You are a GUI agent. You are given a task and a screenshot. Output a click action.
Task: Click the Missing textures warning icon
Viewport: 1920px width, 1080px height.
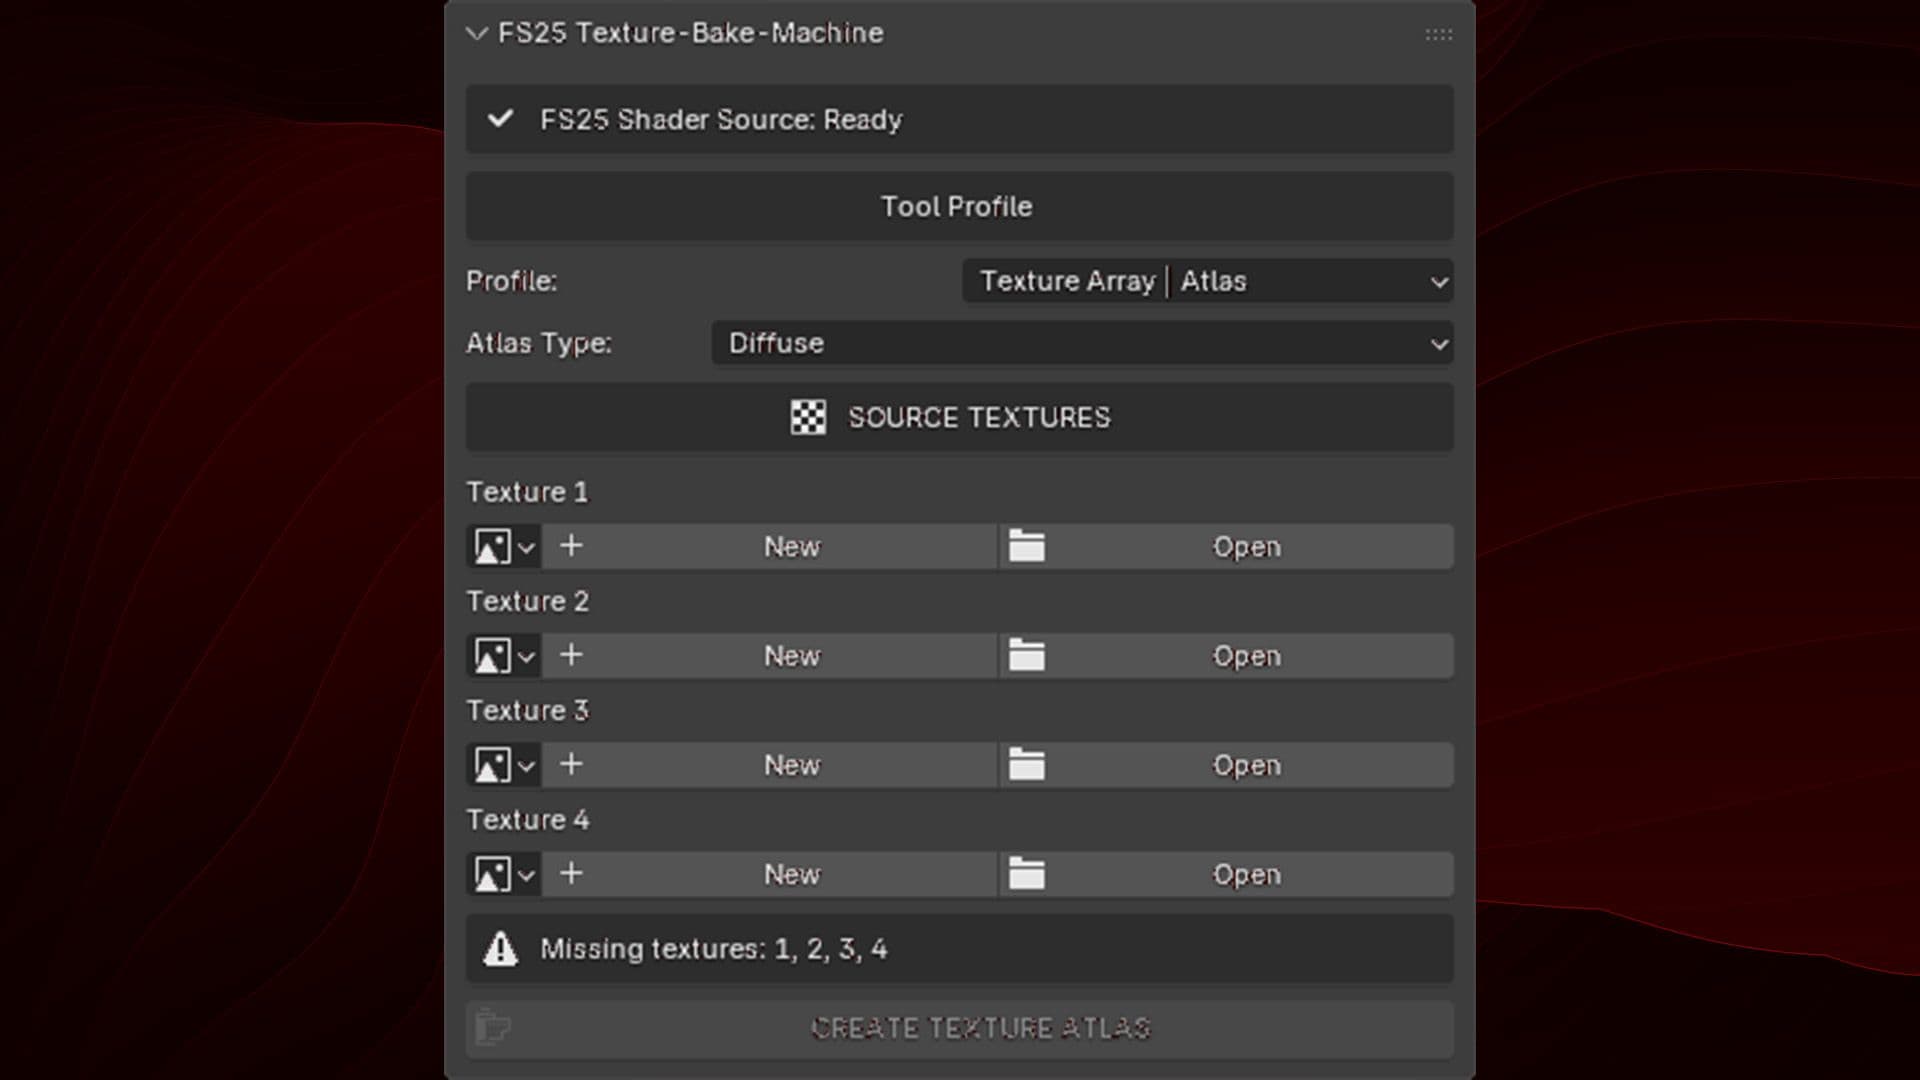coord(500,949)
